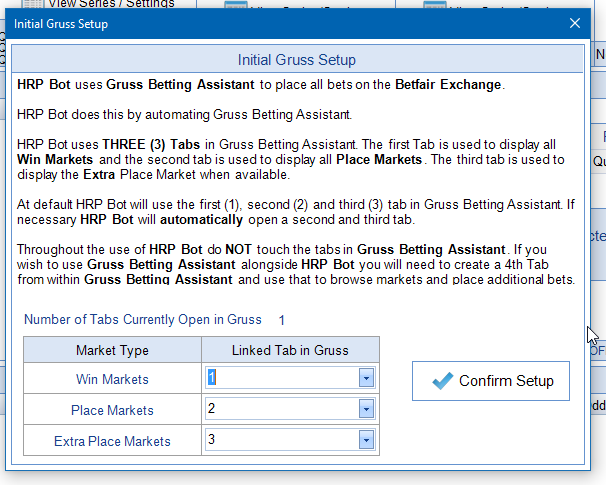Click the Linked Tab in Gruss header

(290, 350)
